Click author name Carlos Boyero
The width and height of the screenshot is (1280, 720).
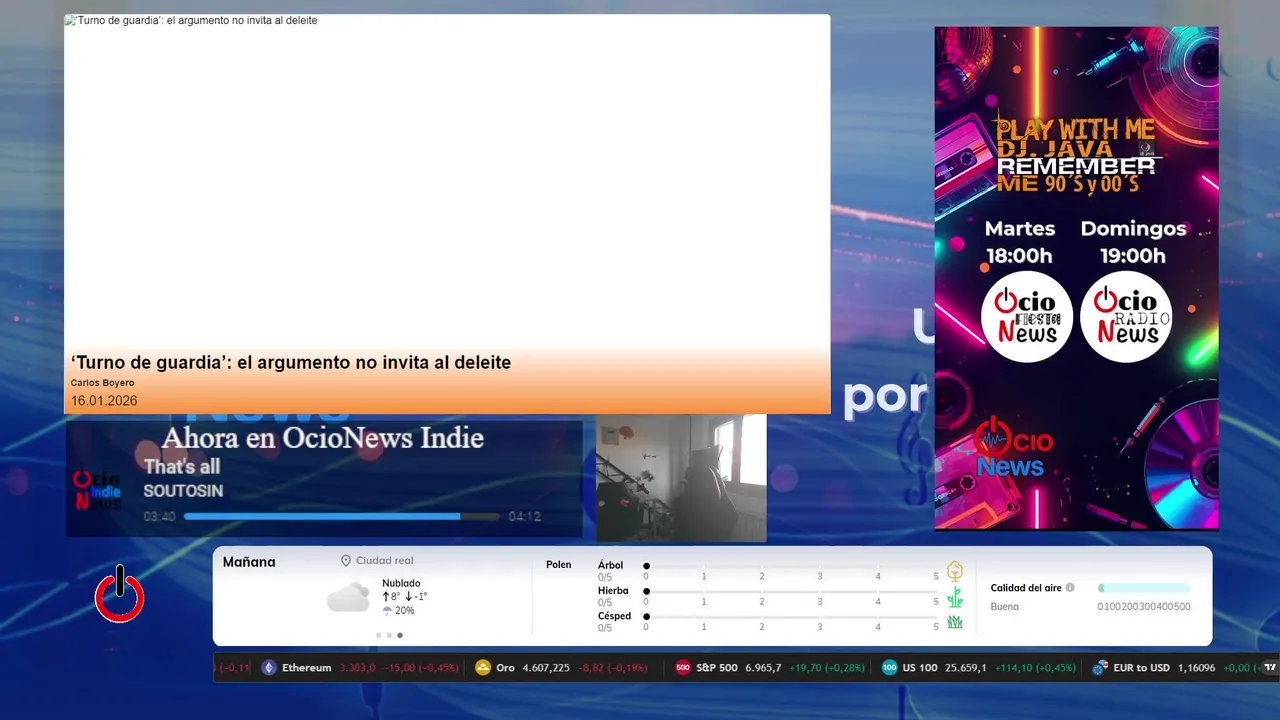[x=102, y=383]
